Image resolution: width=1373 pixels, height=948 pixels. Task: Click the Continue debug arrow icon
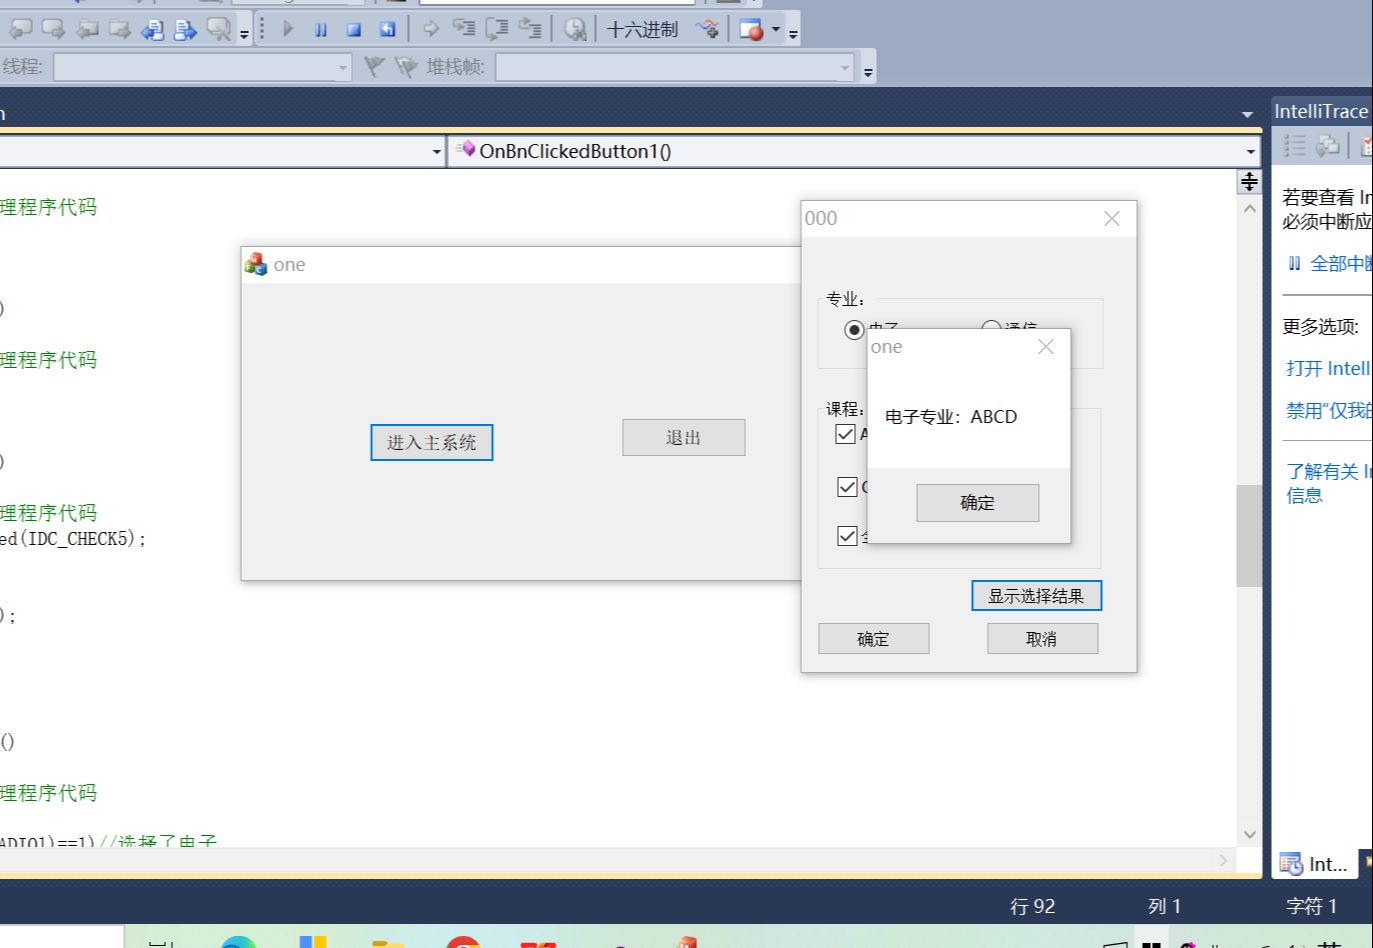(287, 29)
